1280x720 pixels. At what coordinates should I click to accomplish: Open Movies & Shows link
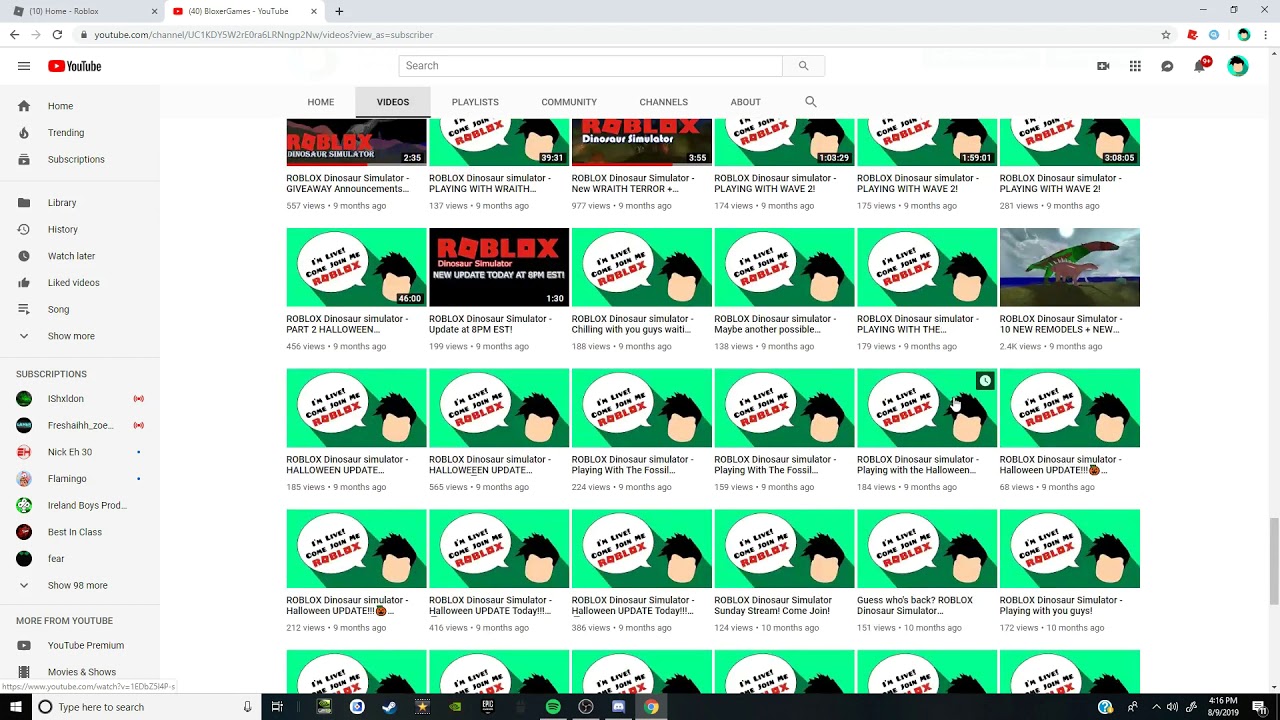(80, 672)
